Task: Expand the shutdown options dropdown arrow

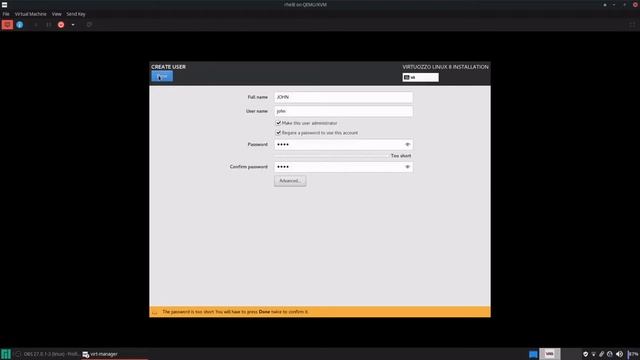Action: tap(73, 24)
